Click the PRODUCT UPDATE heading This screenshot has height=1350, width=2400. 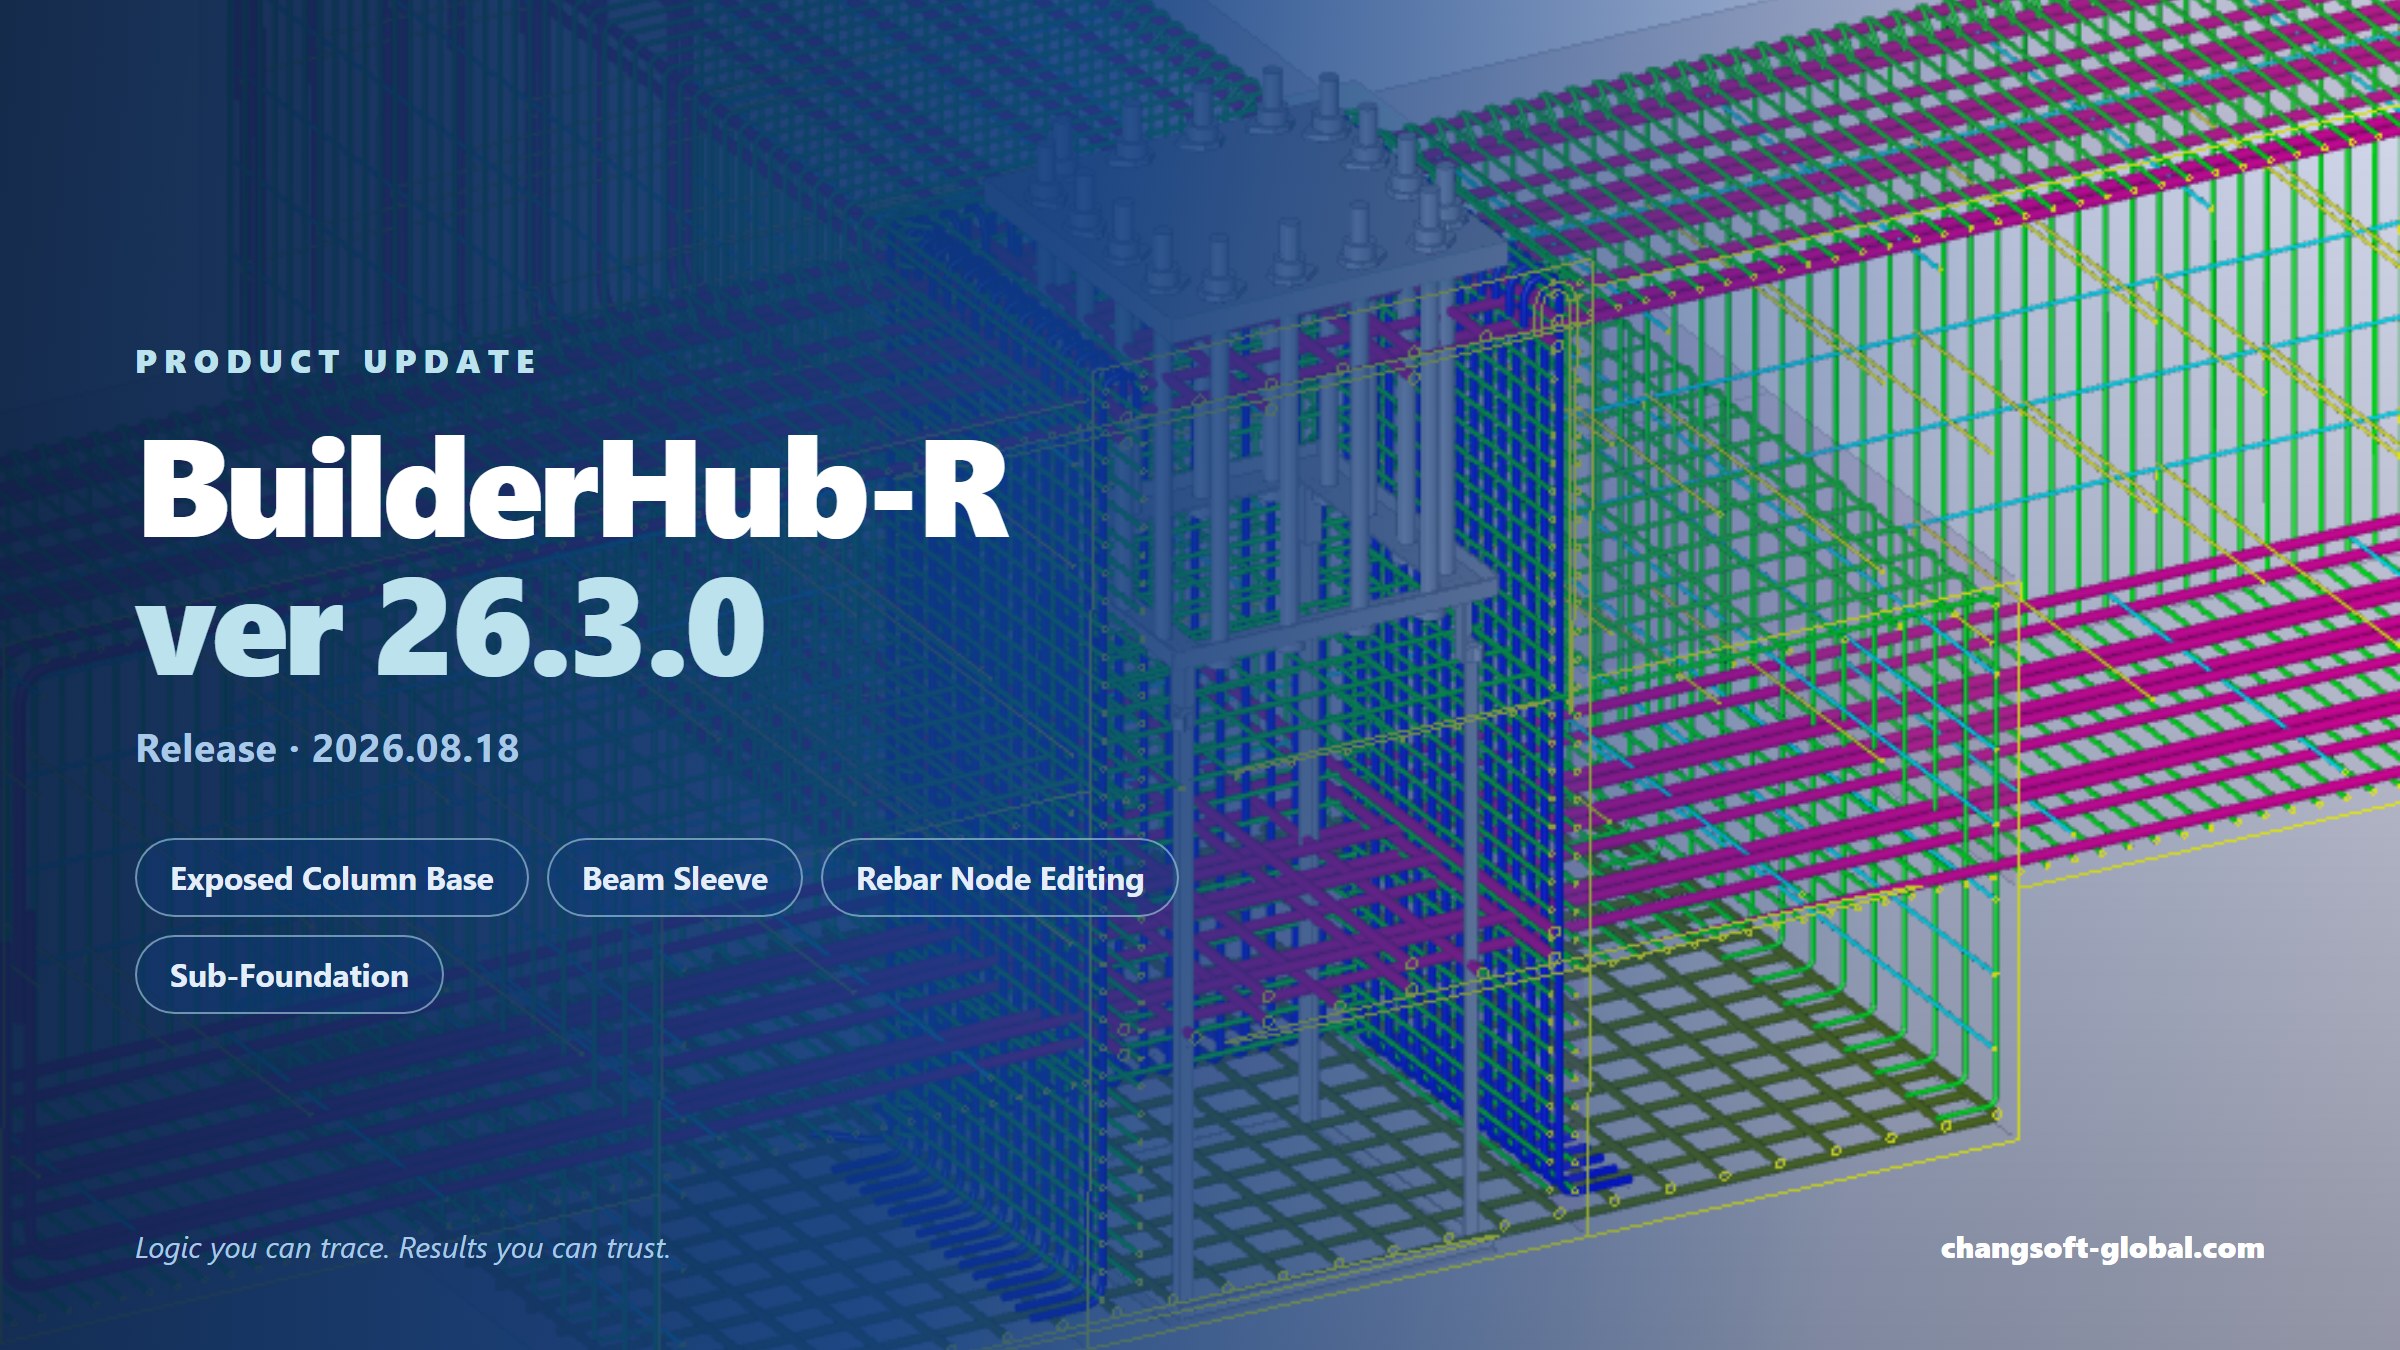[x=336, y=361]
